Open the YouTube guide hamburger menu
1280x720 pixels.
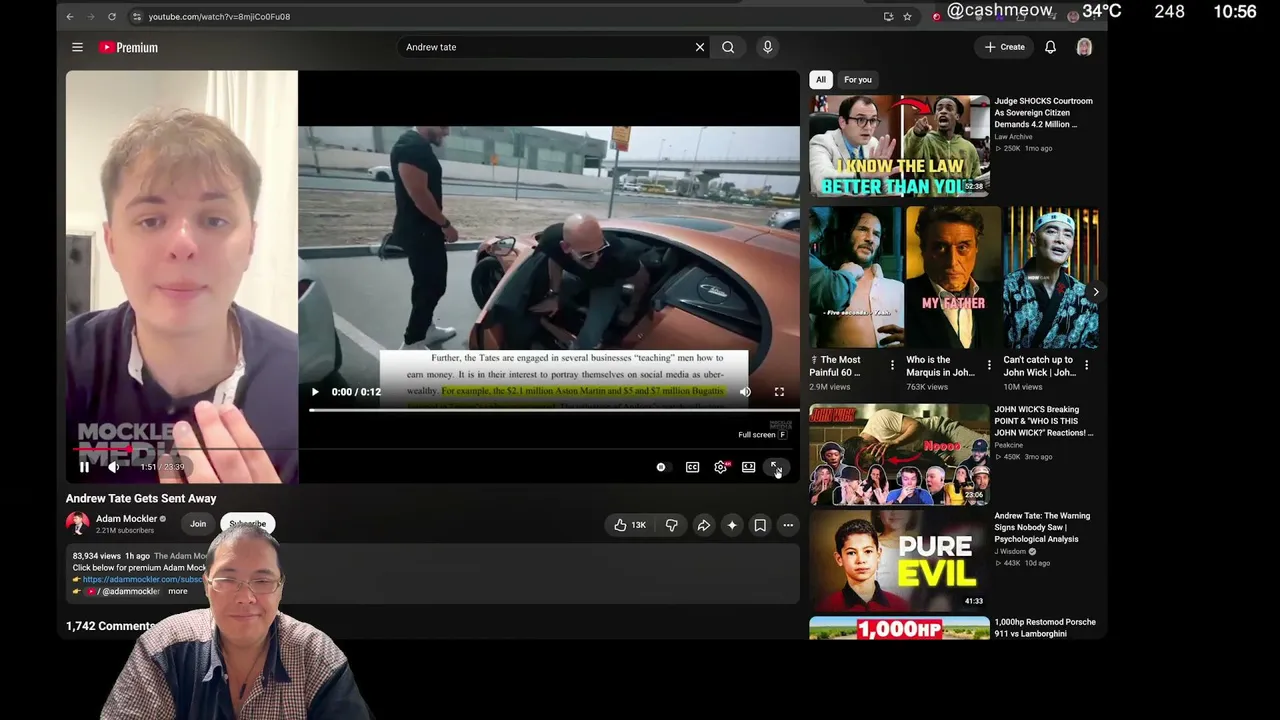tap(77, 47)
